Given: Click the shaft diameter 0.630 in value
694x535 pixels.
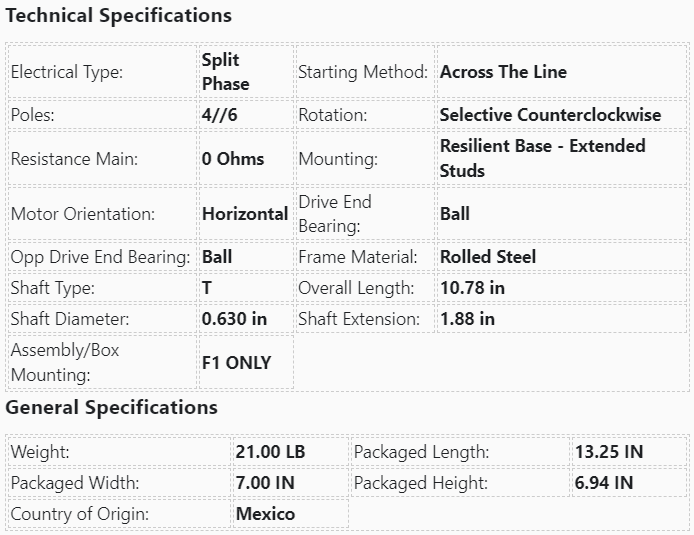Looking at the screenshot, I should (x=234, y=319).
